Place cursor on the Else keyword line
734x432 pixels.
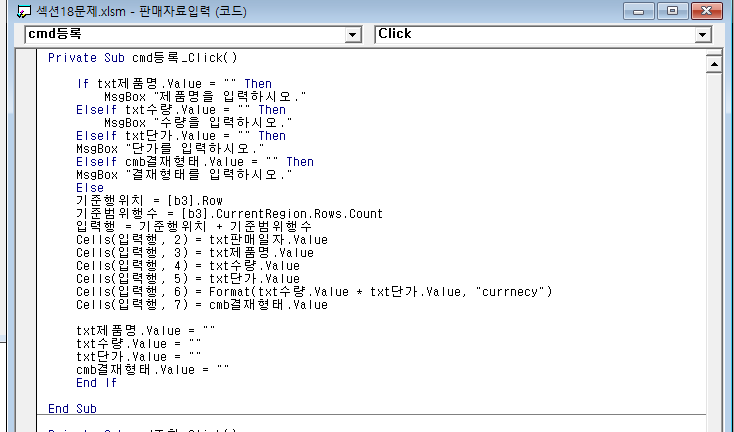click(x=90, y=188)
